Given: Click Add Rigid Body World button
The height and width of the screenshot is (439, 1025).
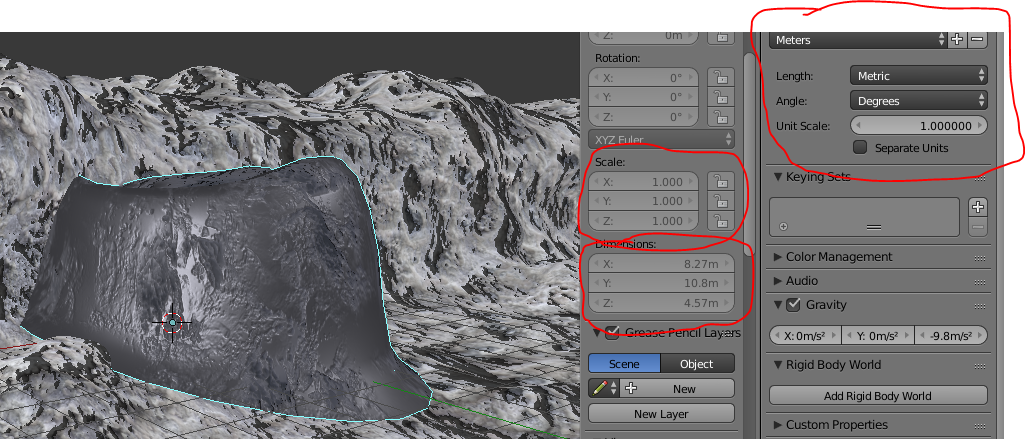Looking at the screenshot, I should [x=878, y=395].
